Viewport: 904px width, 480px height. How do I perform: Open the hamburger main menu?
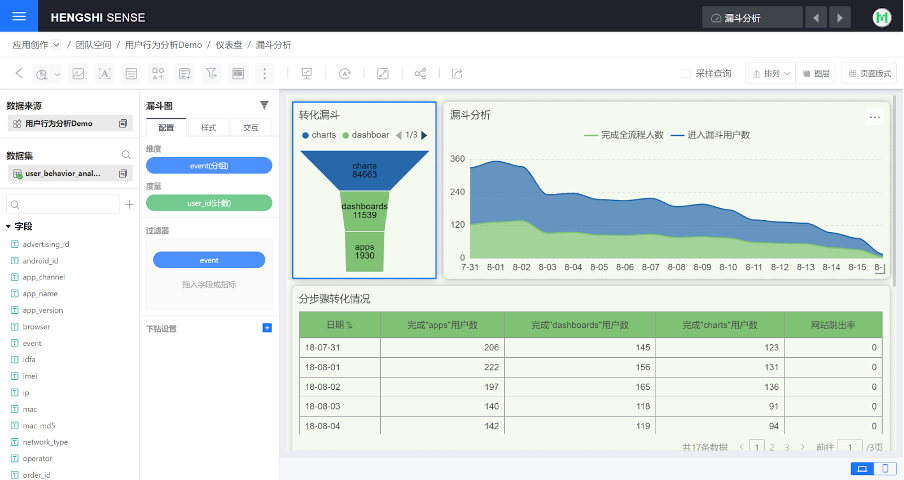click(19, 17)
